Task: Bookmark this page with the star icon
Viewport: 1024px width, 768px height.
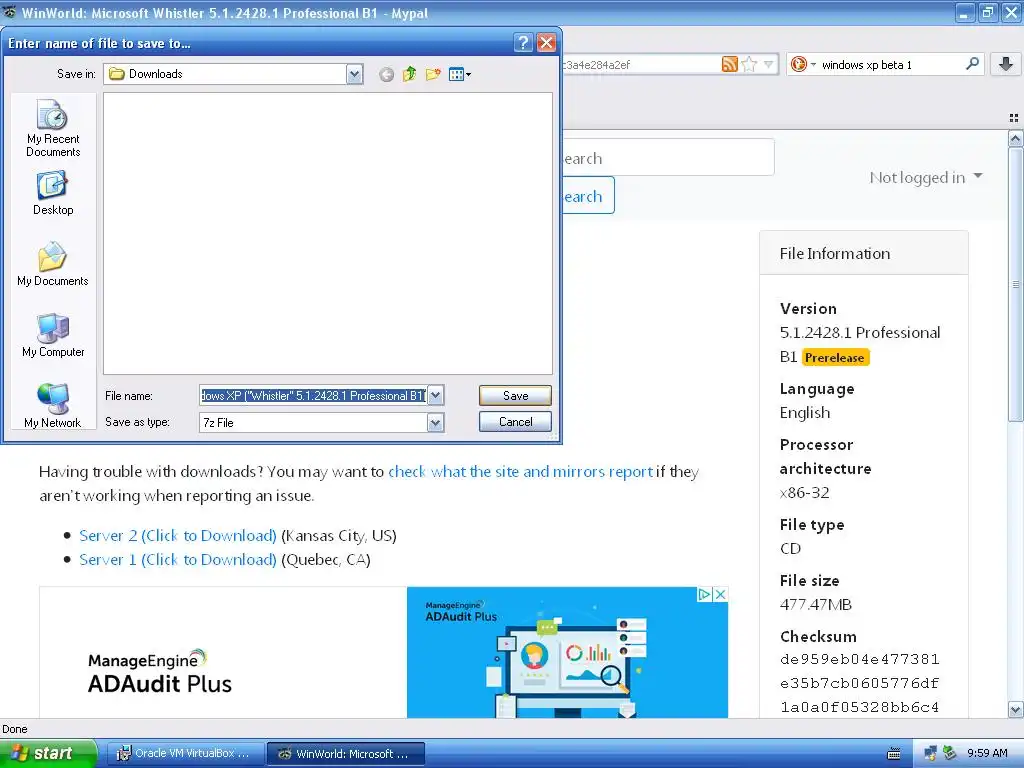Action: (x=750, y=64)
